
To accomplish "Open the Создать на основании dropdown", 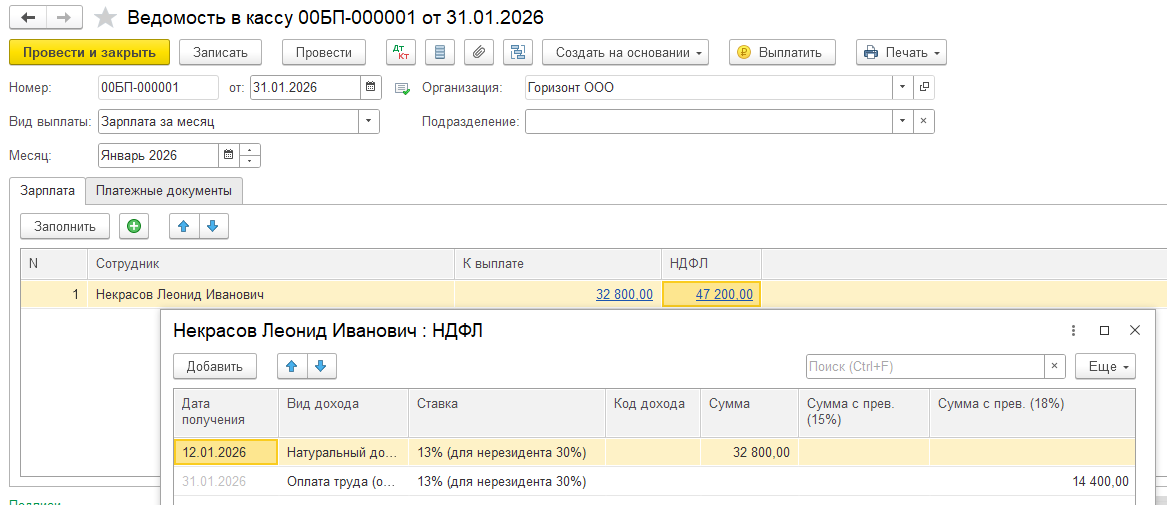I will [x=625, y=52].
